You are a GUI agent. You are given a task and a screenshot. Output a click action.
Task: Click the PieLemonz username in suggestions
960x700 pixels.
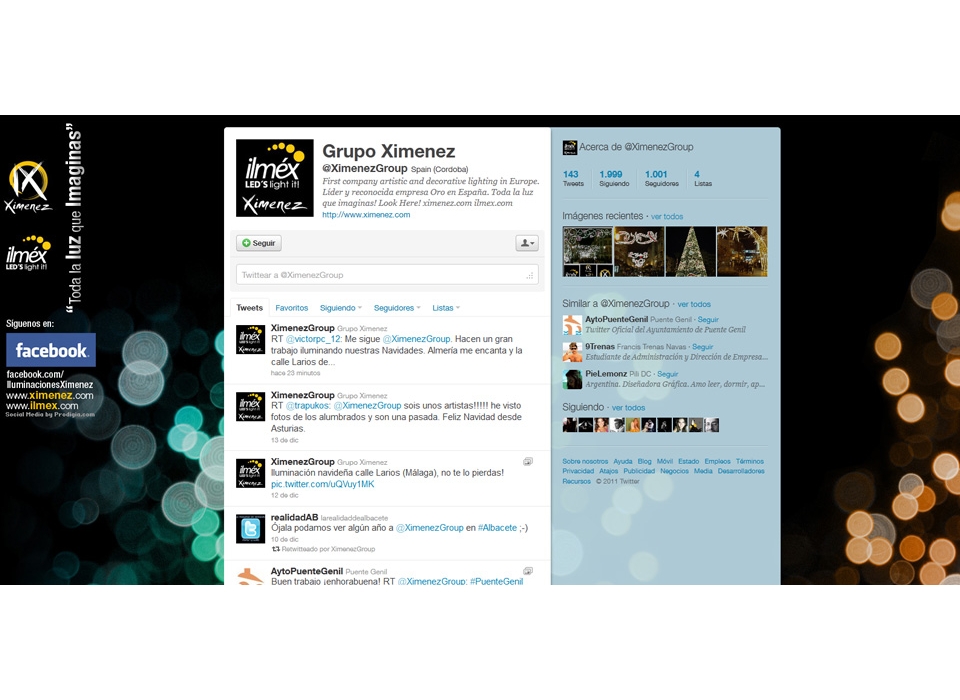pyautogui.click(x=606, y=374)
